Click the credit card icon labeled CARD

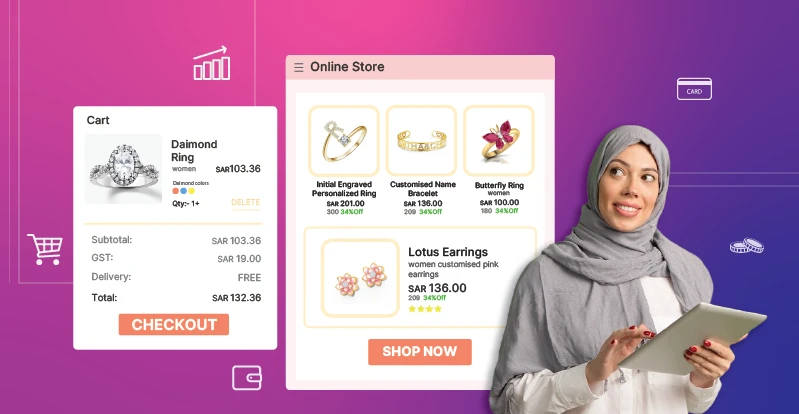pos(694,89)
